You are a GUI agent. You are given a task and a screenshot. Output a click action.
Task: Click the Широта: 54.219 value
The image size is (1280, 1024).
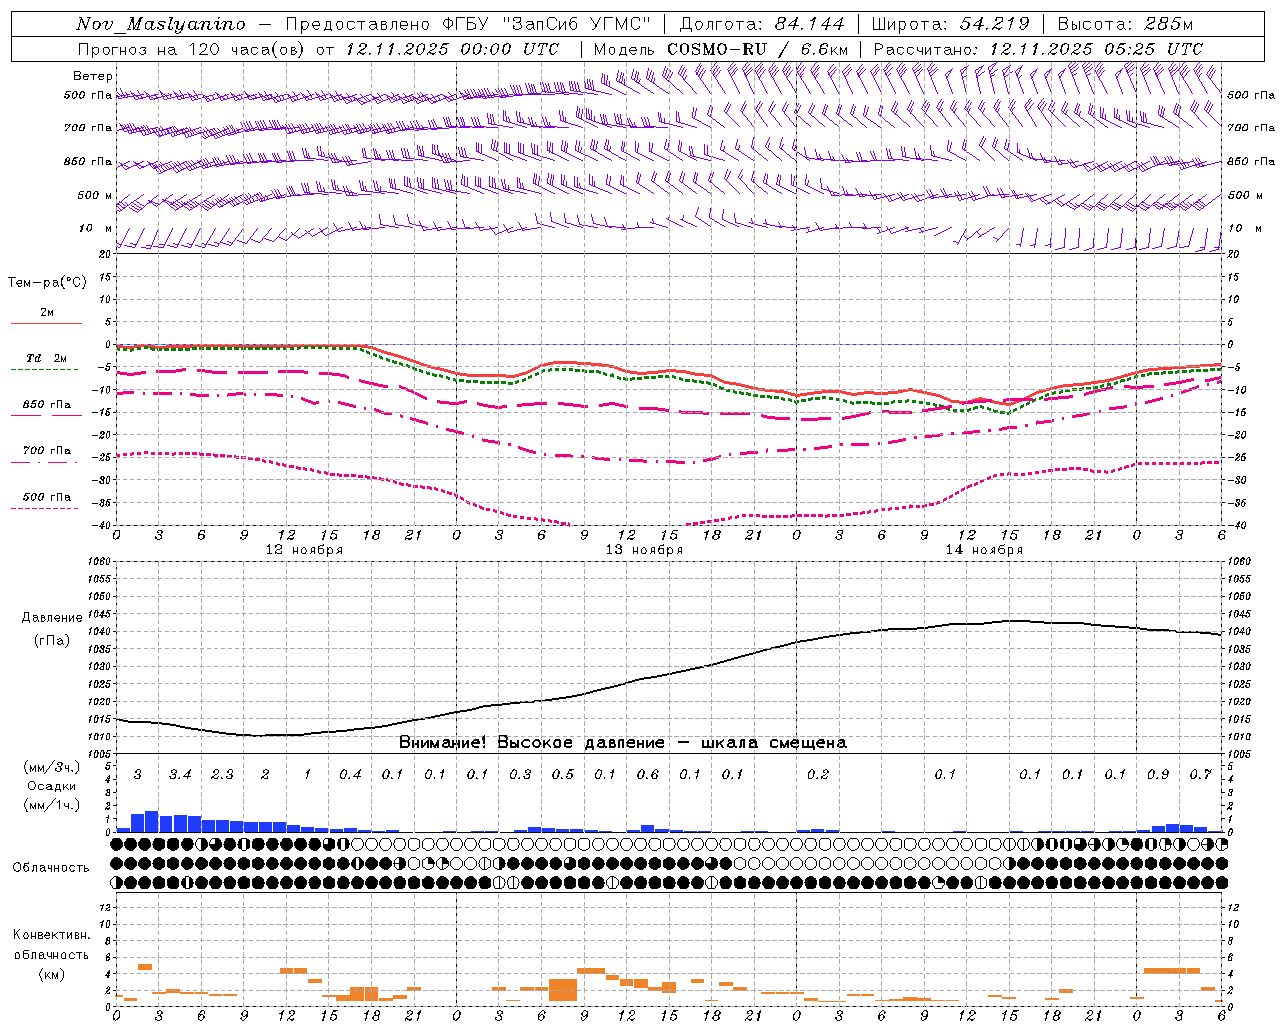tap(950, 24)
